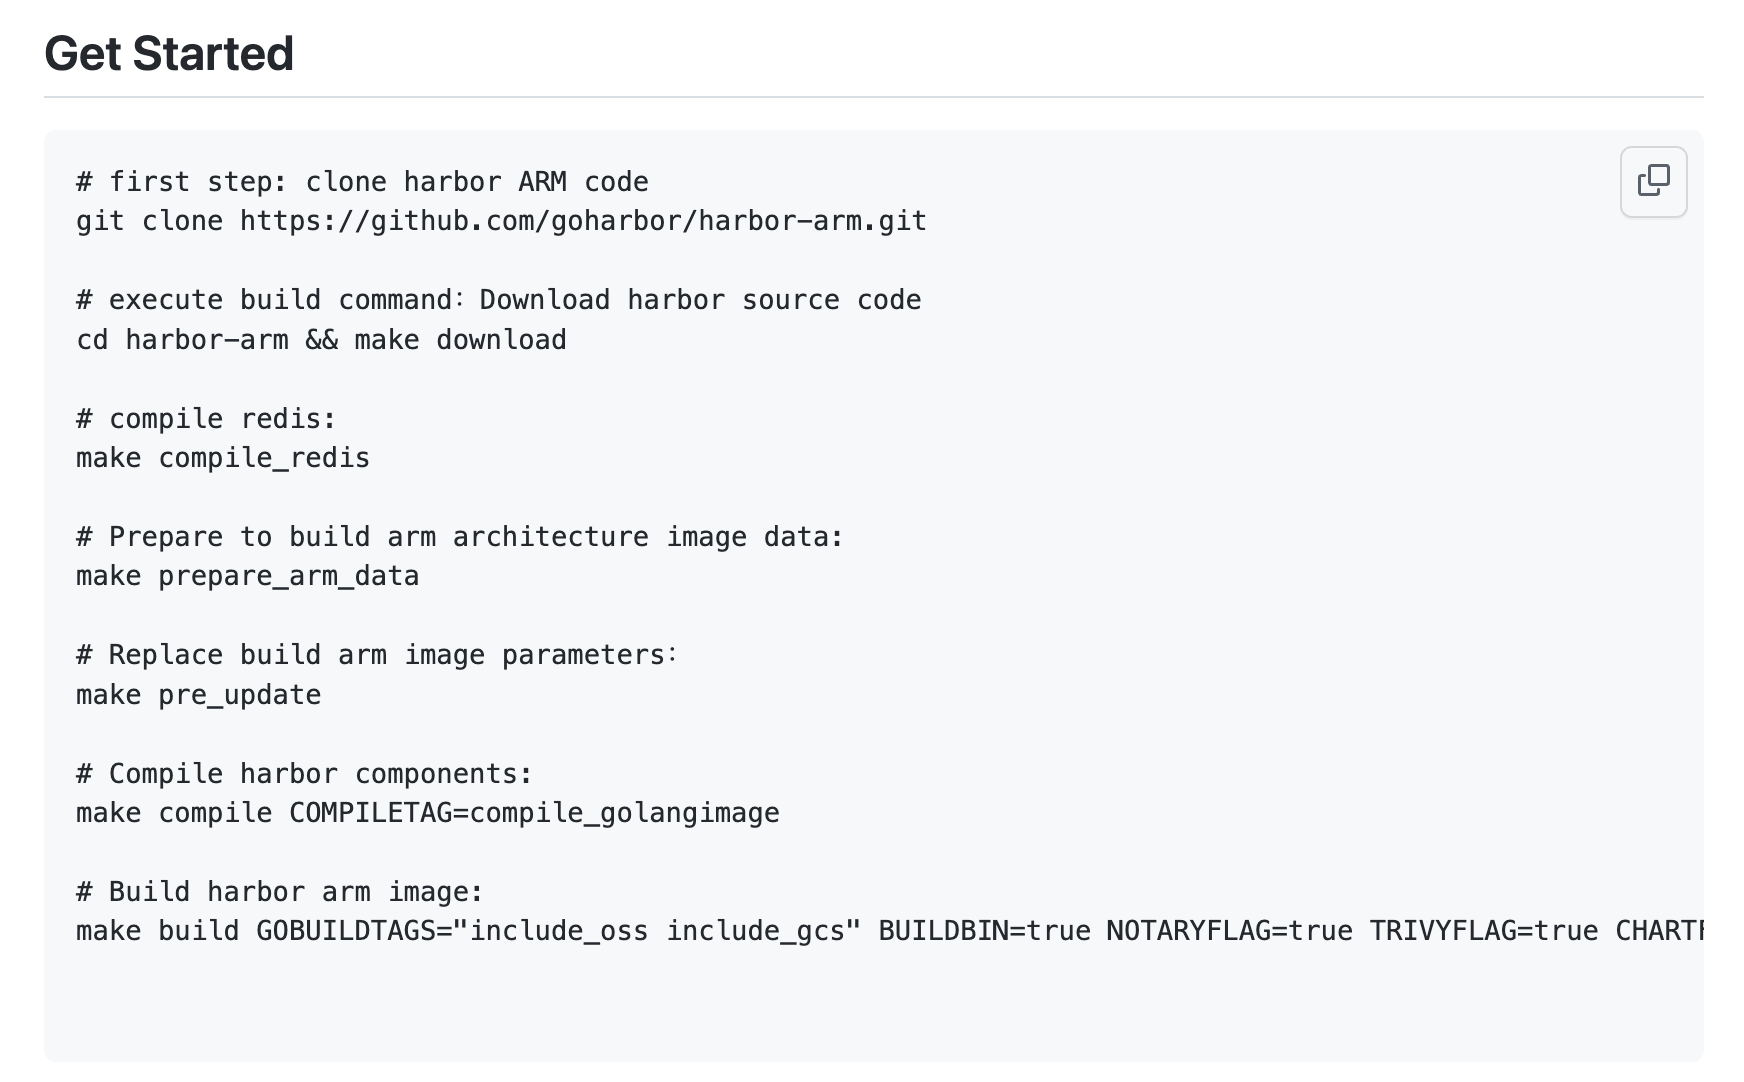The width and height of the screenshot is (1744, 1082).
Task: Click the 'first step: clone harbor ARM code' comment
Action: (x=362, y=182)
